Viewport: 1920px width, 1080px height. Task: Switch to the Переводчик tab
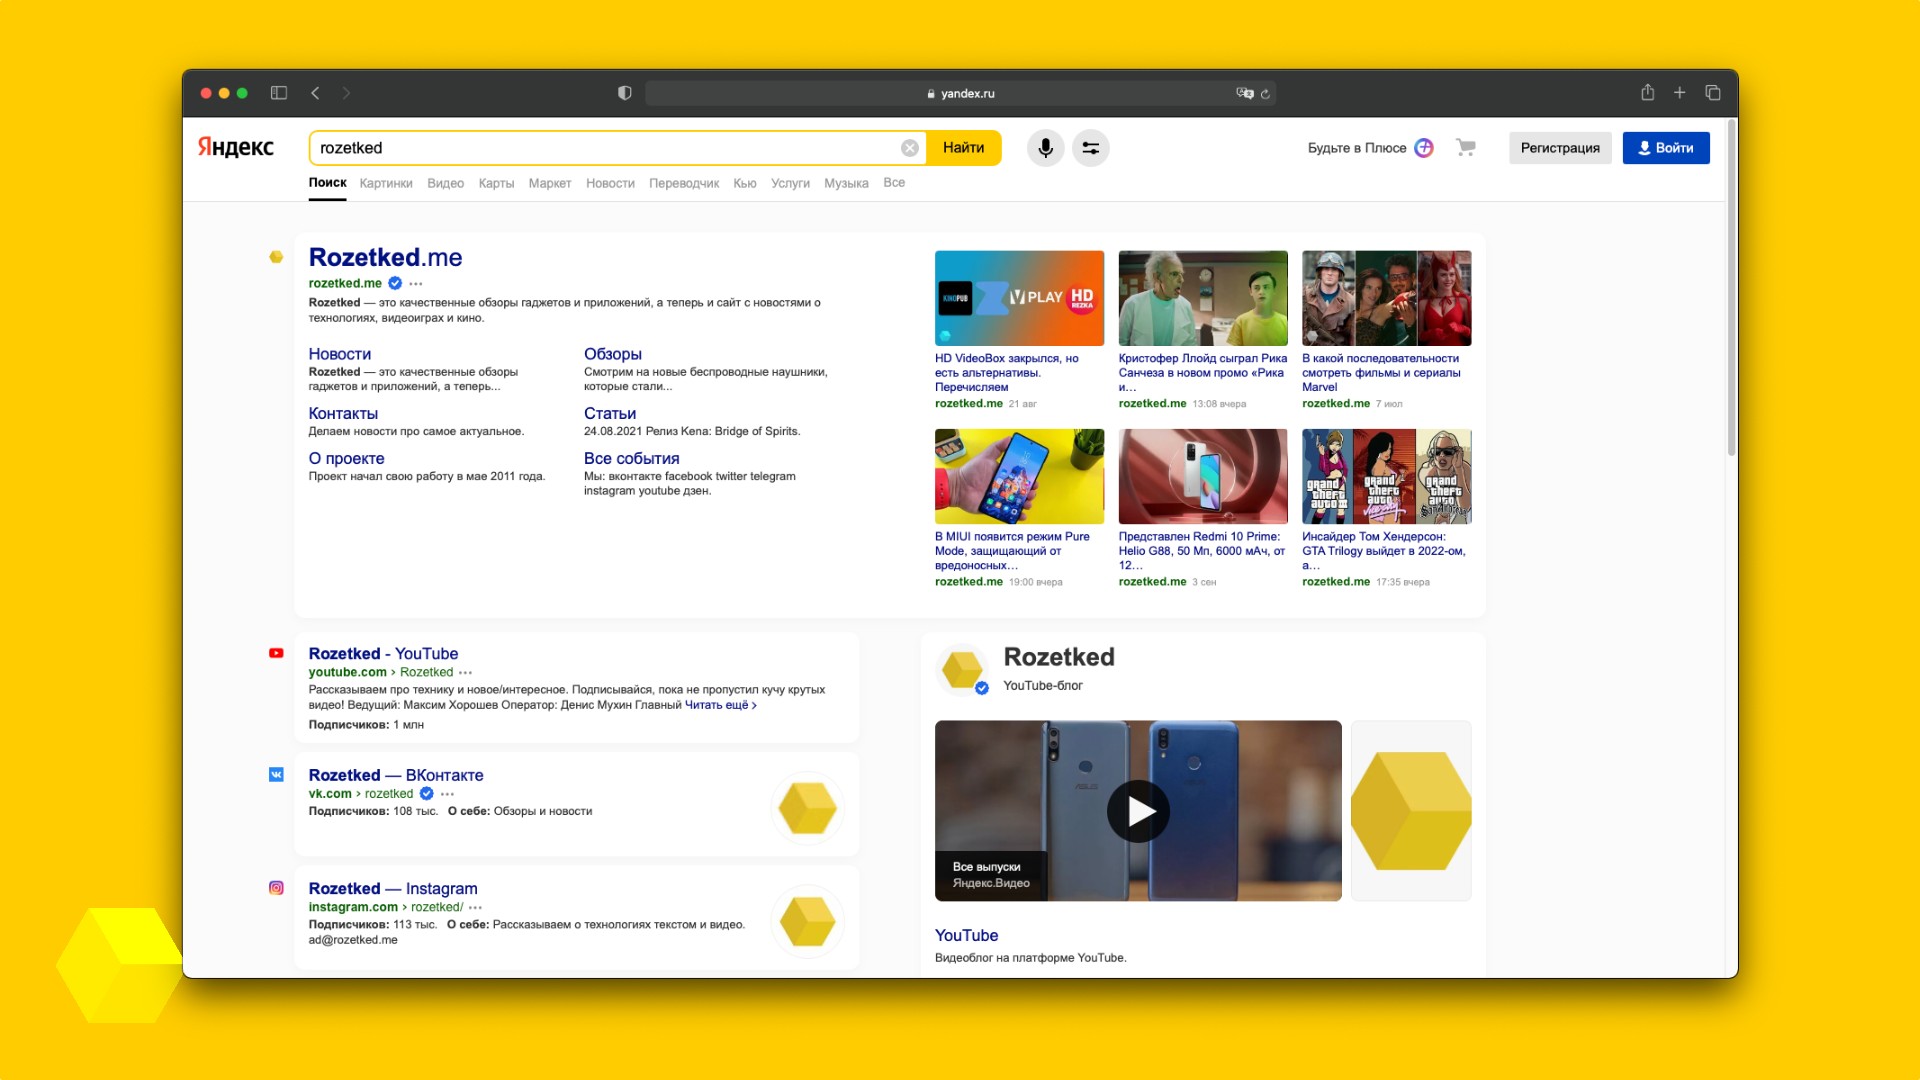684,183
